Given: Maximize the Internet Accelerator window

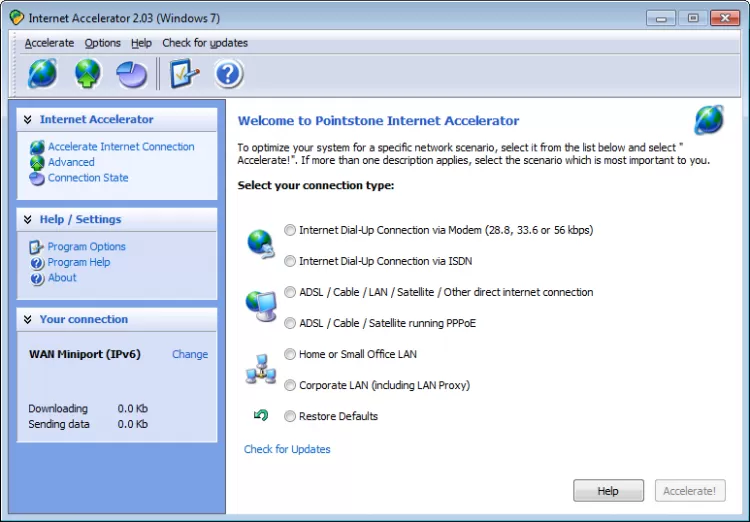Looking at the screenshot, I should click(693, 18).
